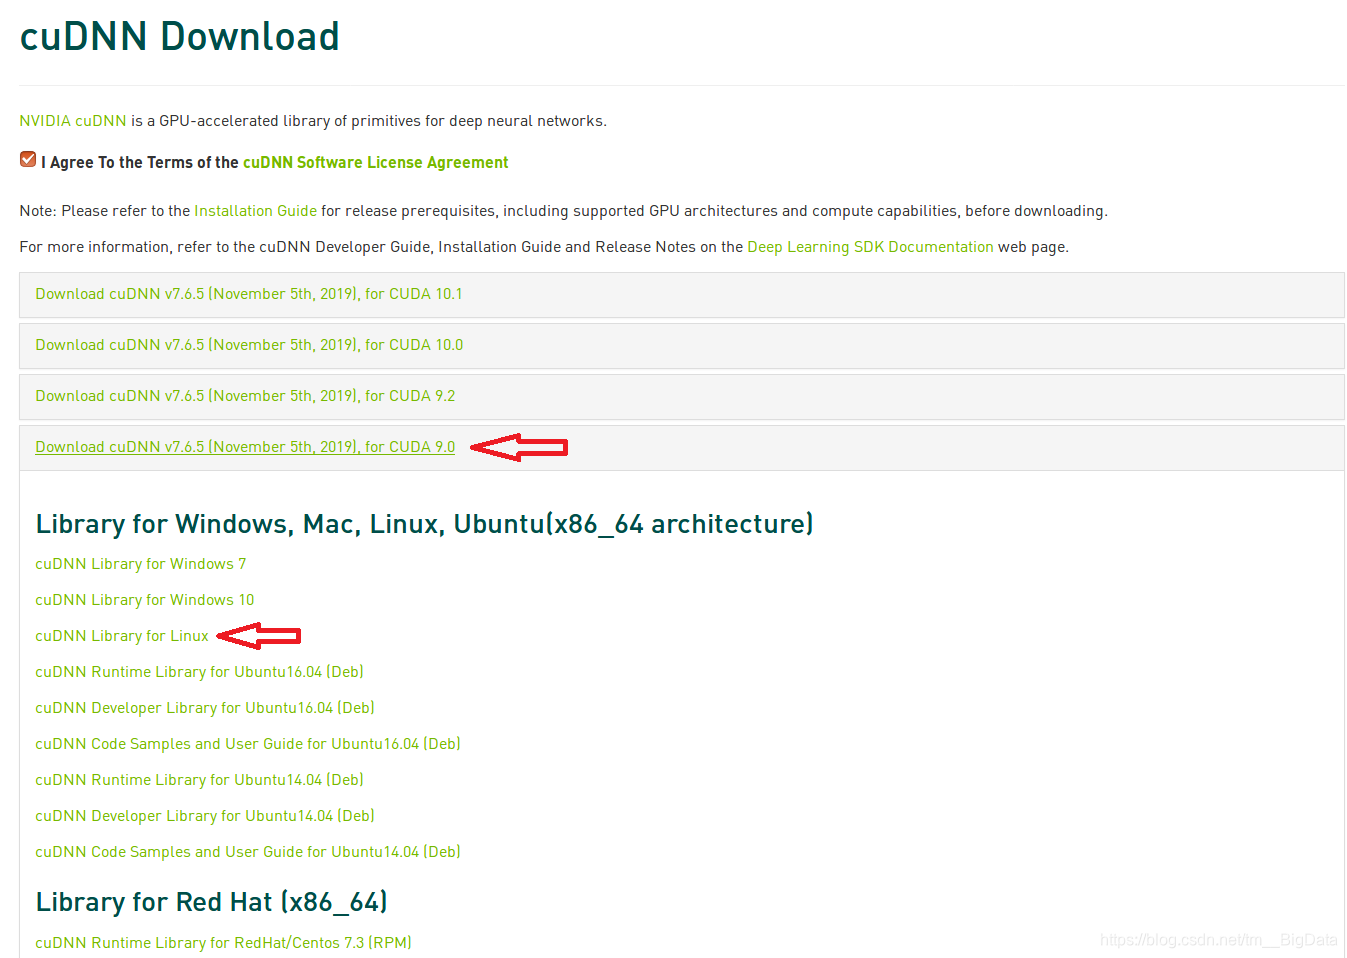The height and width of the screenshot is (958, 1347).
Task: Download Code Samples and User Guide Ubuntu14.04
Action: (248, 852)
